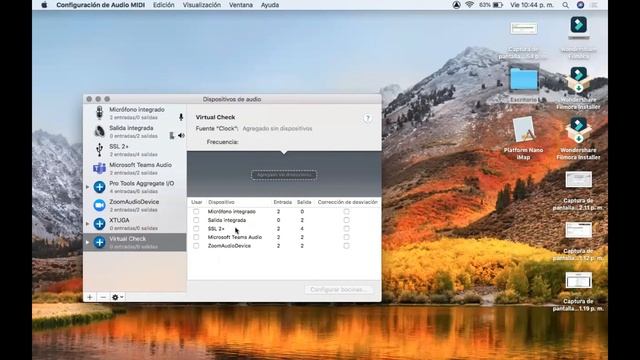Open Siri from the menu bar
This screenshot has width=640, height=360.
(x=580, y=5)
